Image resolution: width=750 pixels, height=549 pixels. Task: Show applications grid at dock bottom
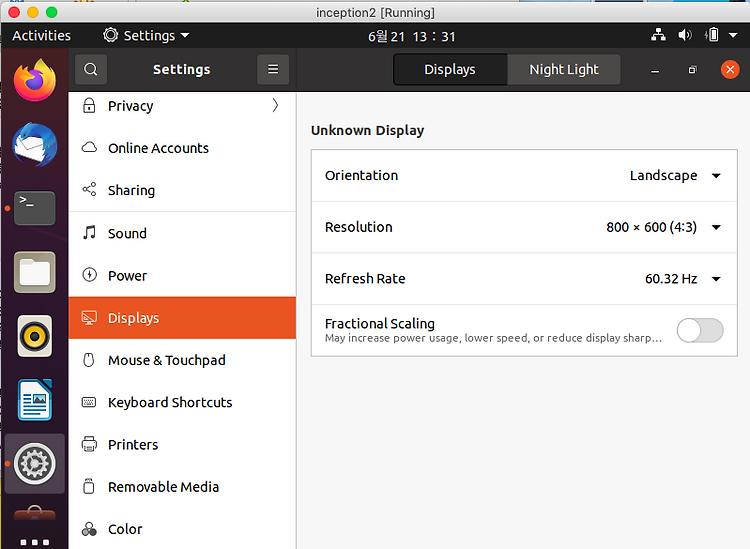pyautogui.click(x=34, y=542)
